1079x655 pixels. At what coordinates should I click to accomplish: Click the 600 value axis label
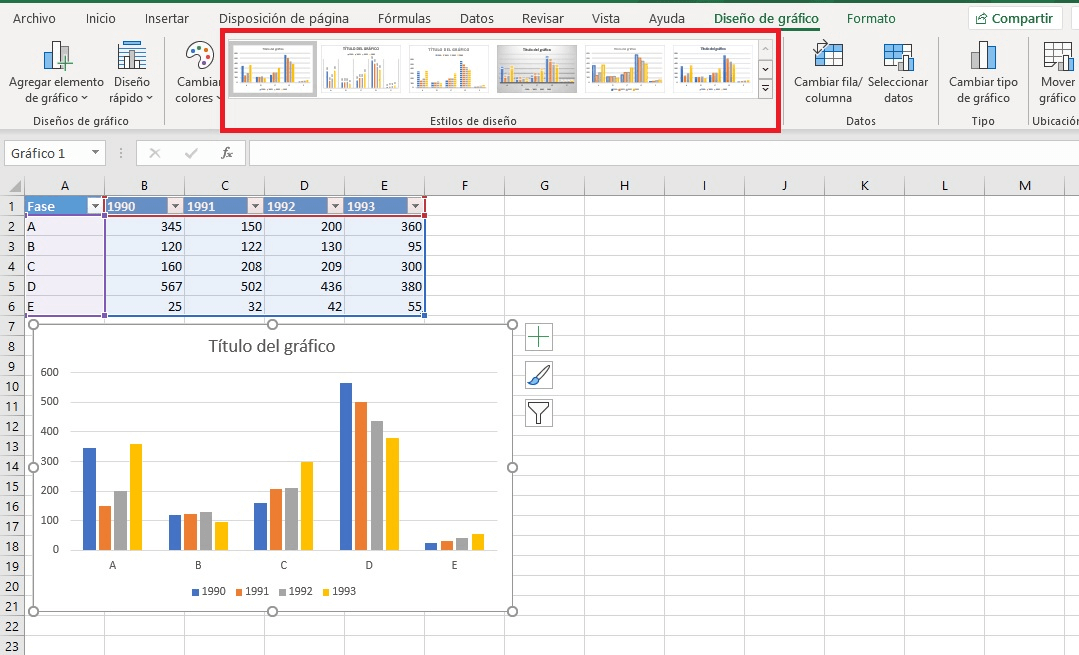(50, 372)
